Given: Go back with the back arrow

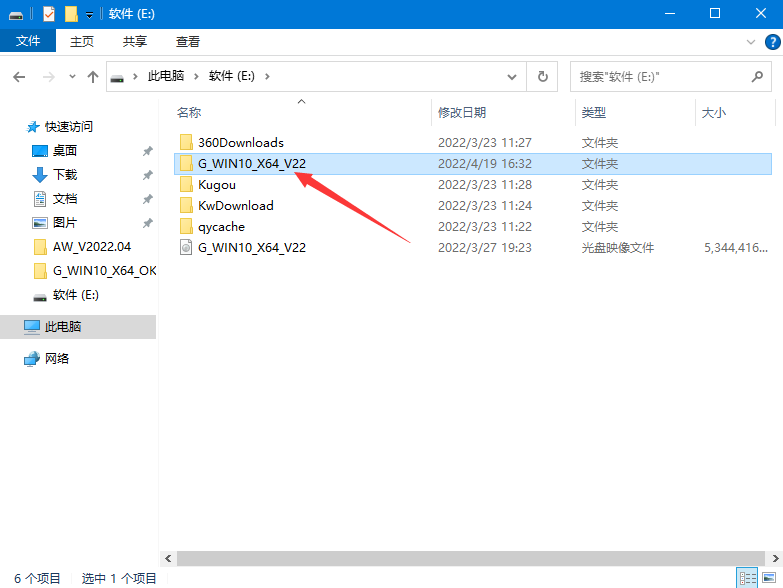Looking at the screenshot, I should tap(19, 77).
